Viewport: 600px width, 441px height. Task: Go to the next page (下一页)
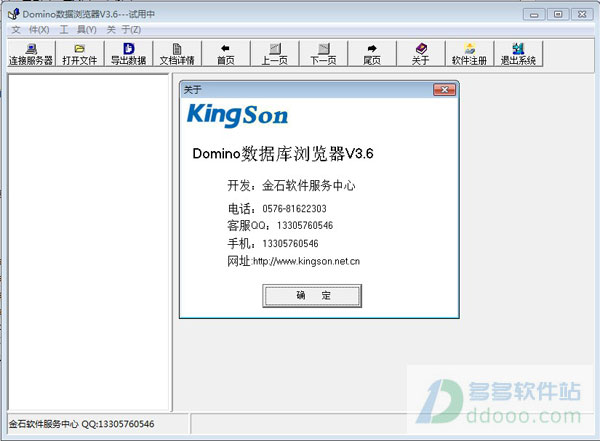[323, 54]
